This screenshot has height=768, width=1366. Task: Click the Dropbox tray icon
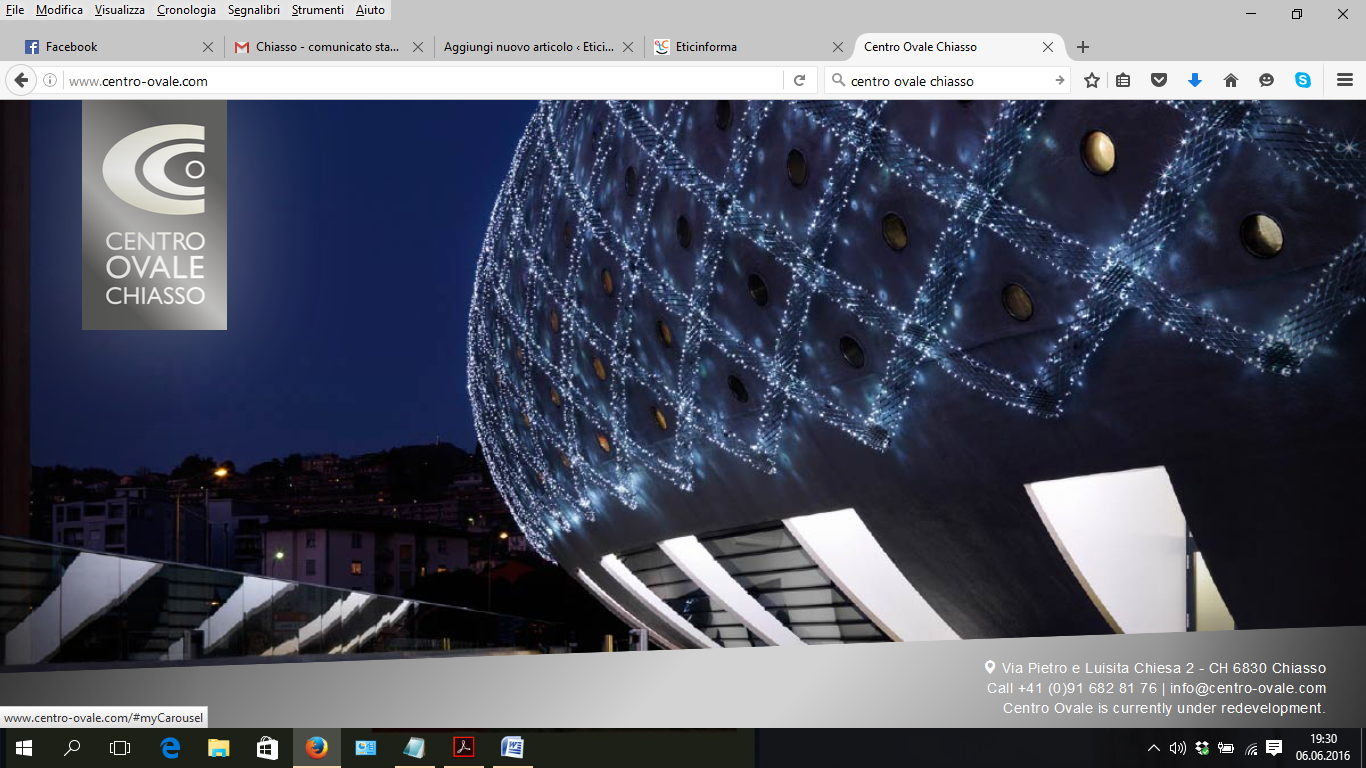click(1202, 748)
